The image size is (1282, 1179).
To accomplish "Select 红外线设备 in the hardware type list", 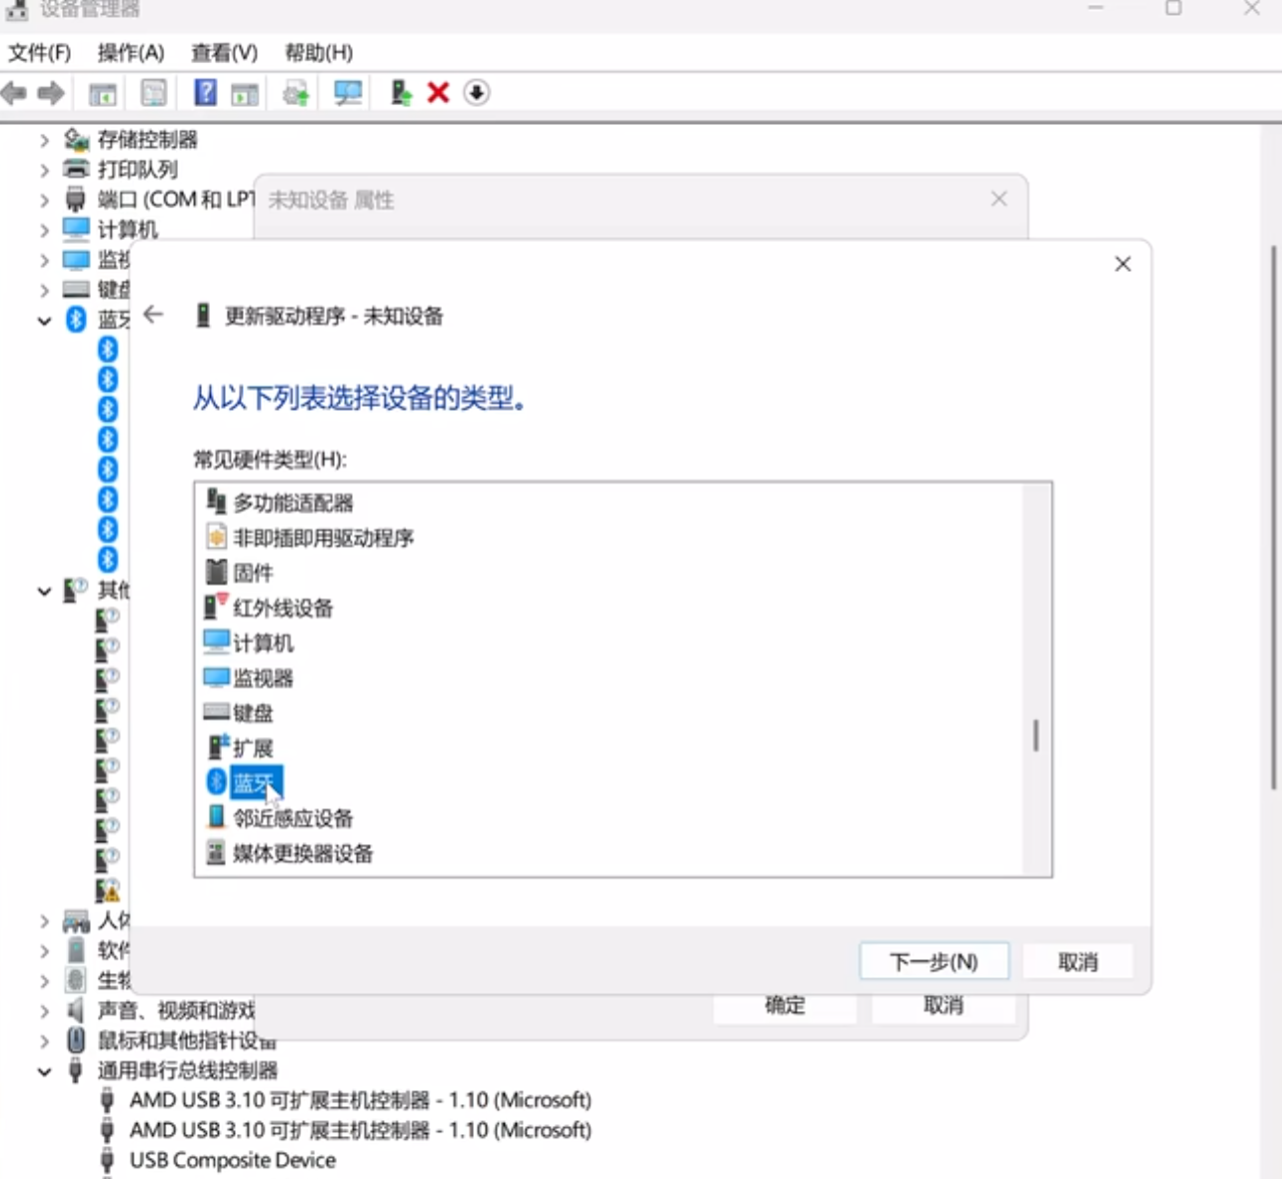I will (x=283, y=608).
